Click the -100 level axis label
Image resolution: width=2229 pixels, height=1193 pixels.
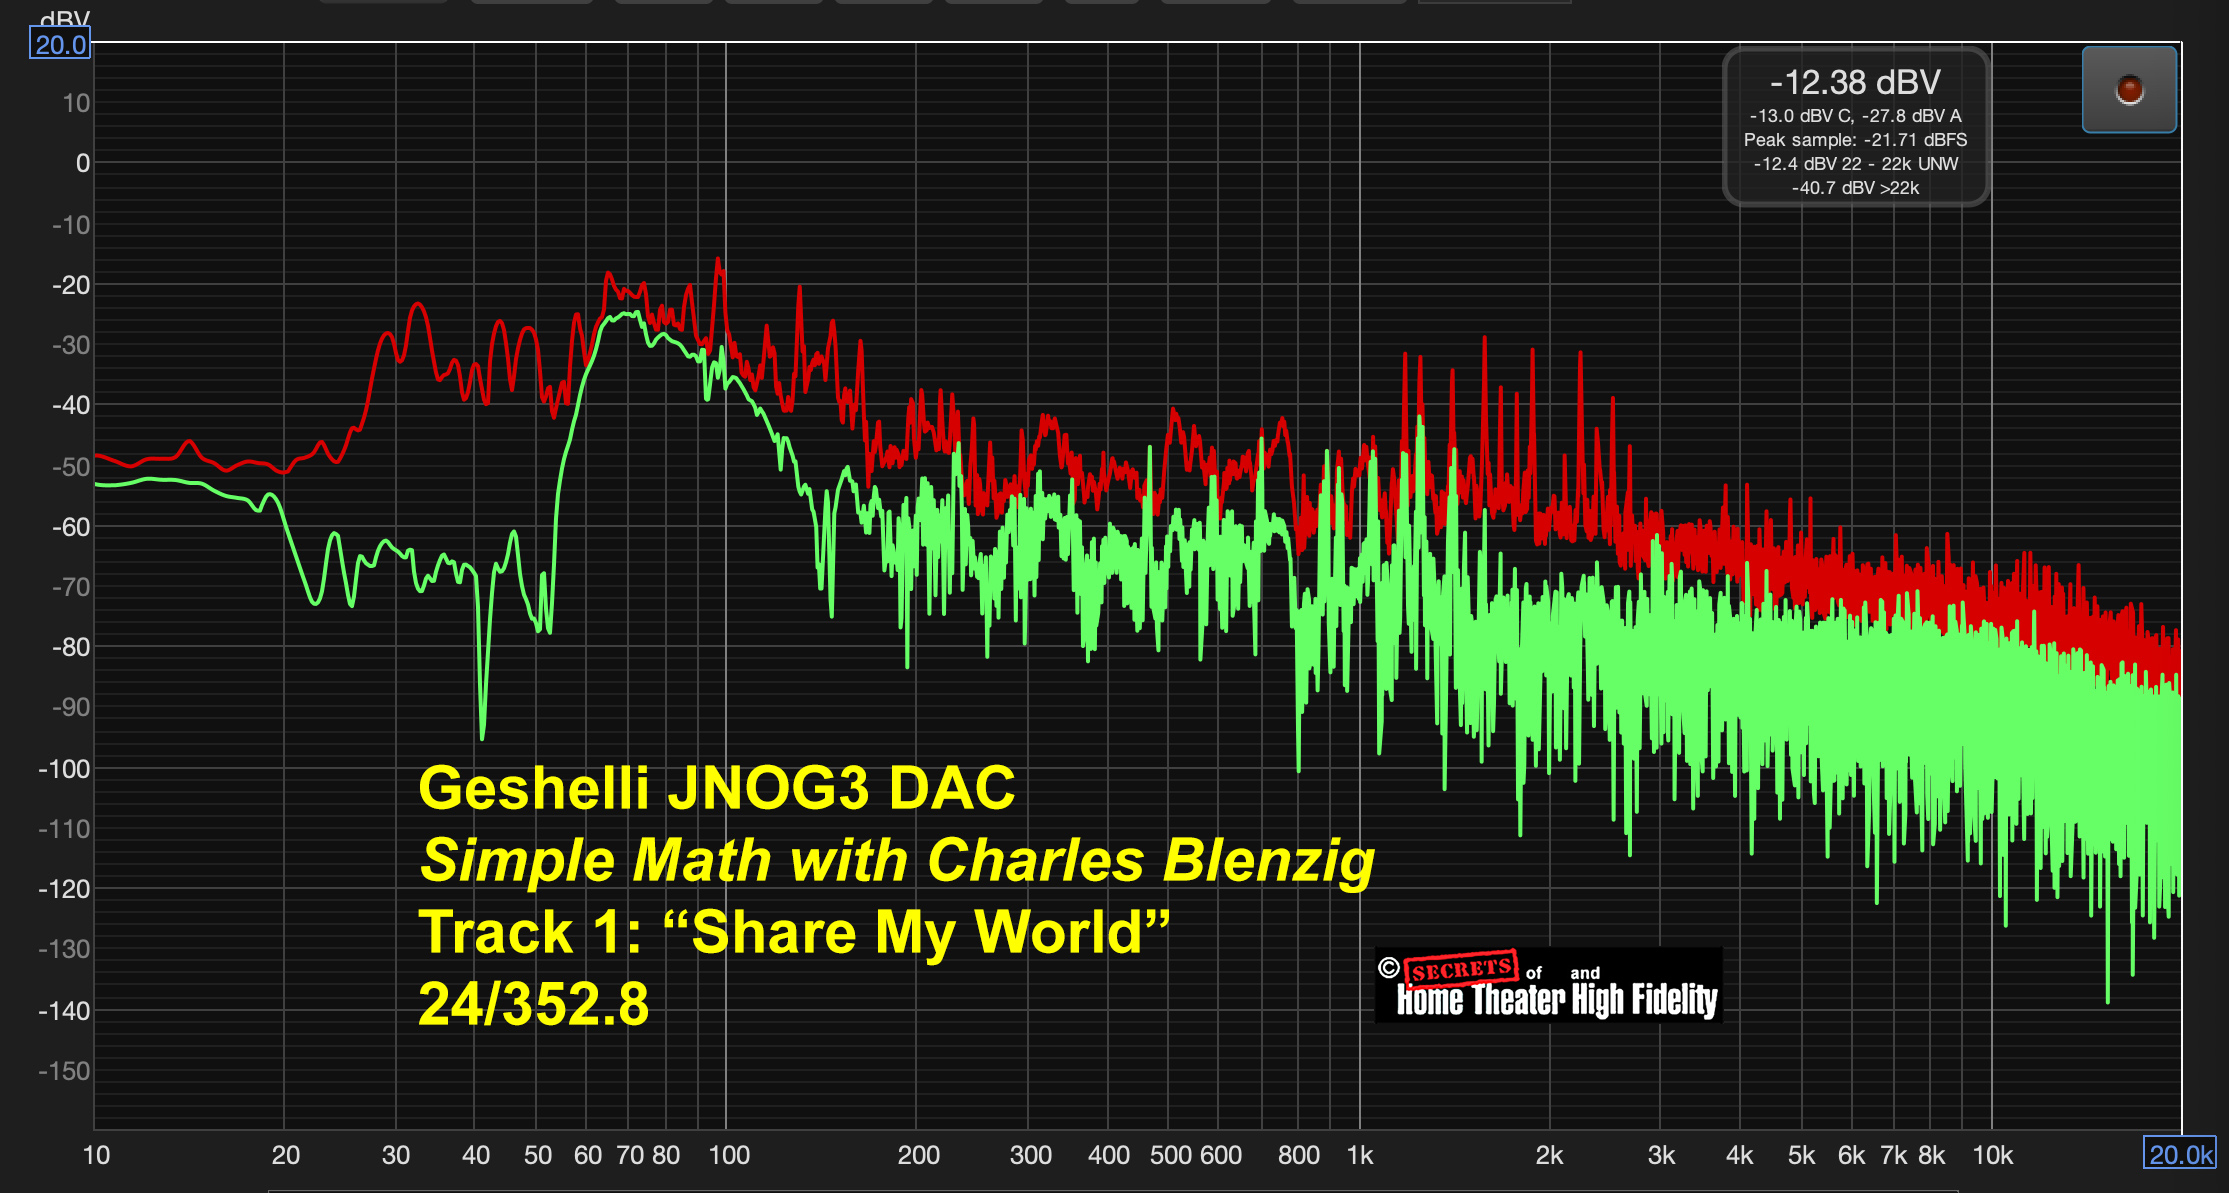(x=64, y=769)
